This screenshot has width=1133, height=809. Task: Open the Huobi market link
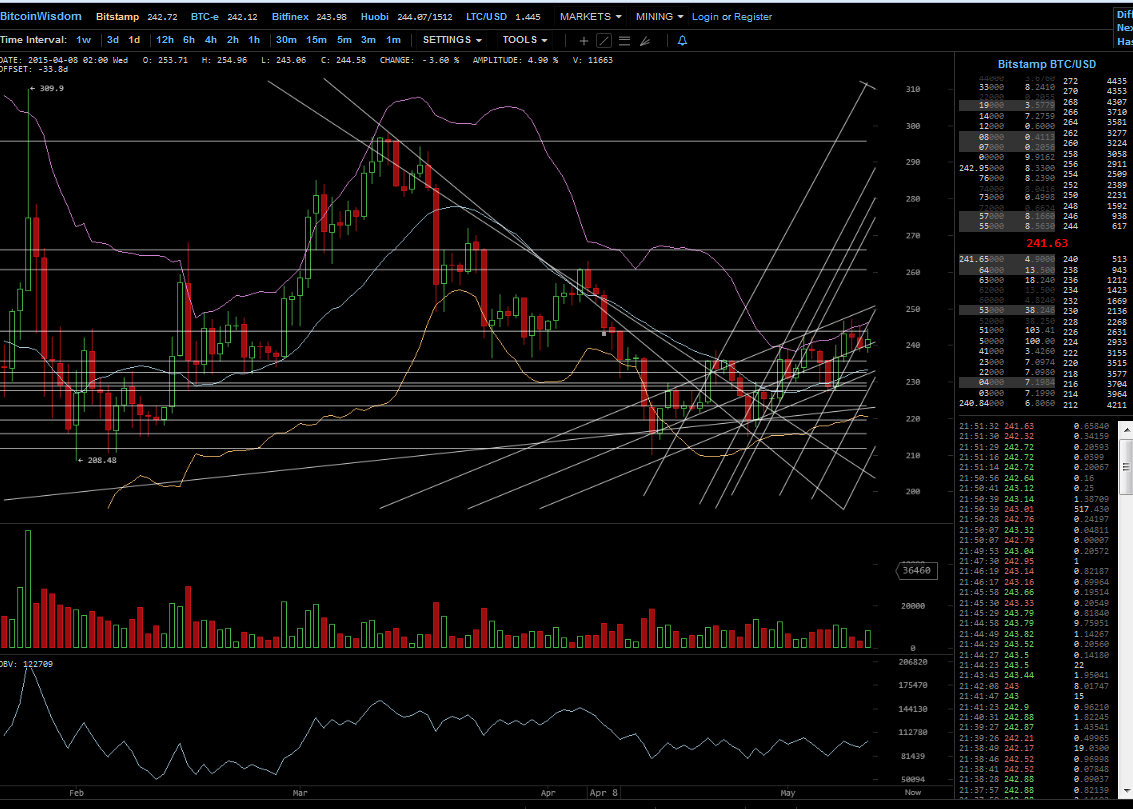[x=374, y=16]
